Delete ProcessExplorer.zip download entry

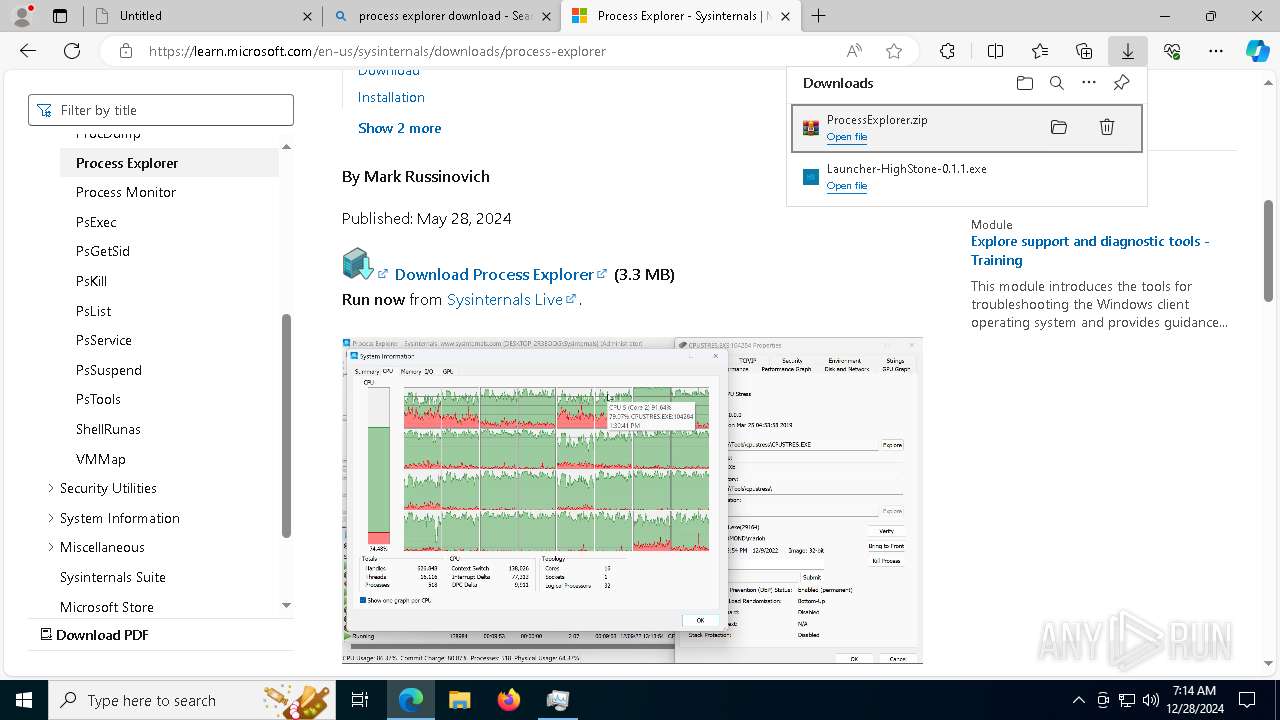tap(1107, 127)
